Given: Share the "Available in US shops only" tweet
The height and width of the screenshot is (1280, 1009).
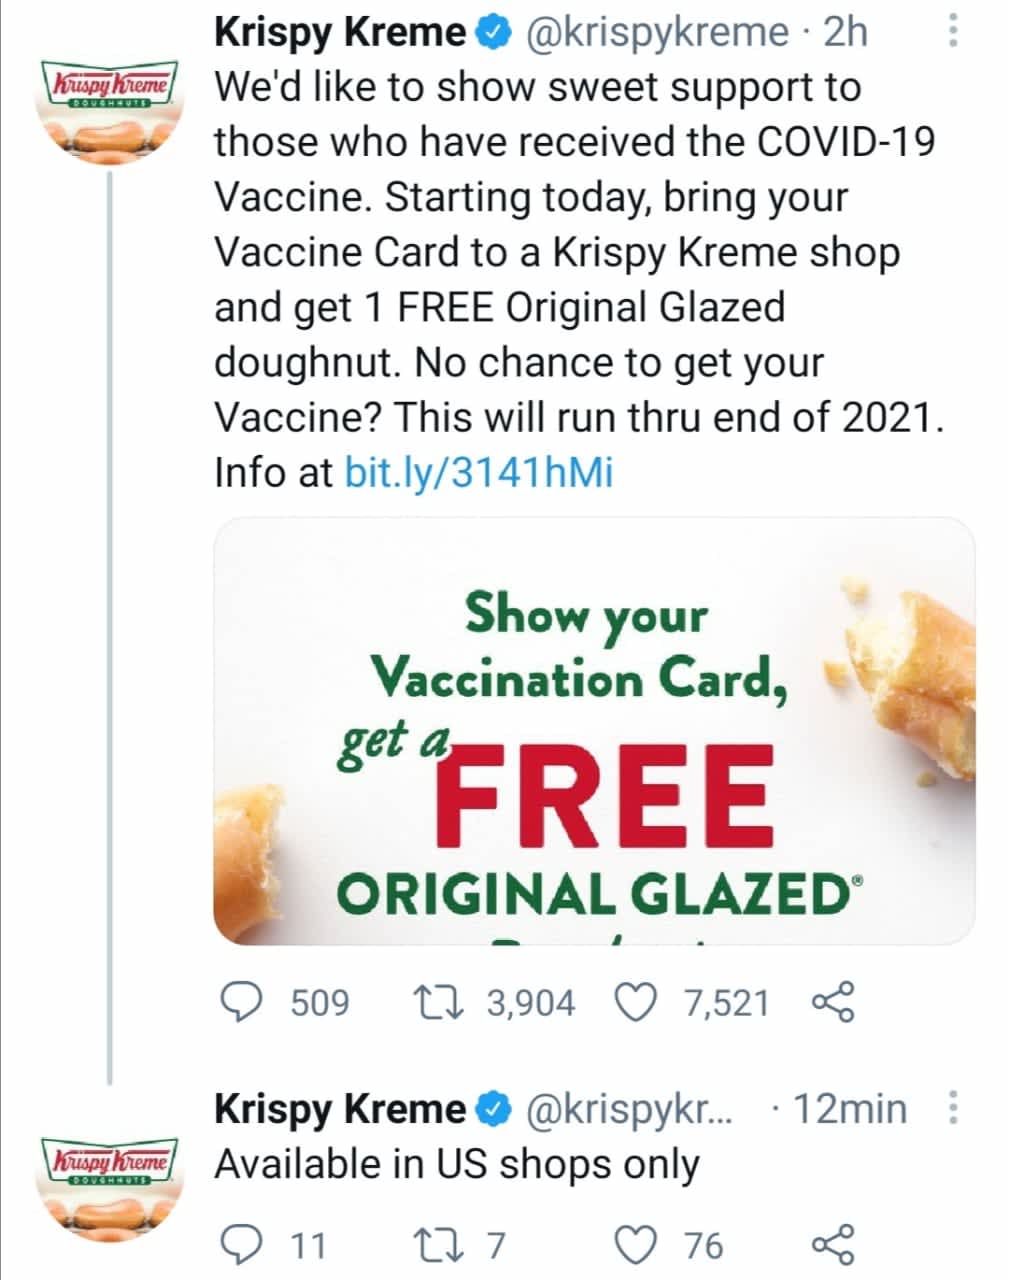Looking at the screenshot, I should [x=833, y=1245].
